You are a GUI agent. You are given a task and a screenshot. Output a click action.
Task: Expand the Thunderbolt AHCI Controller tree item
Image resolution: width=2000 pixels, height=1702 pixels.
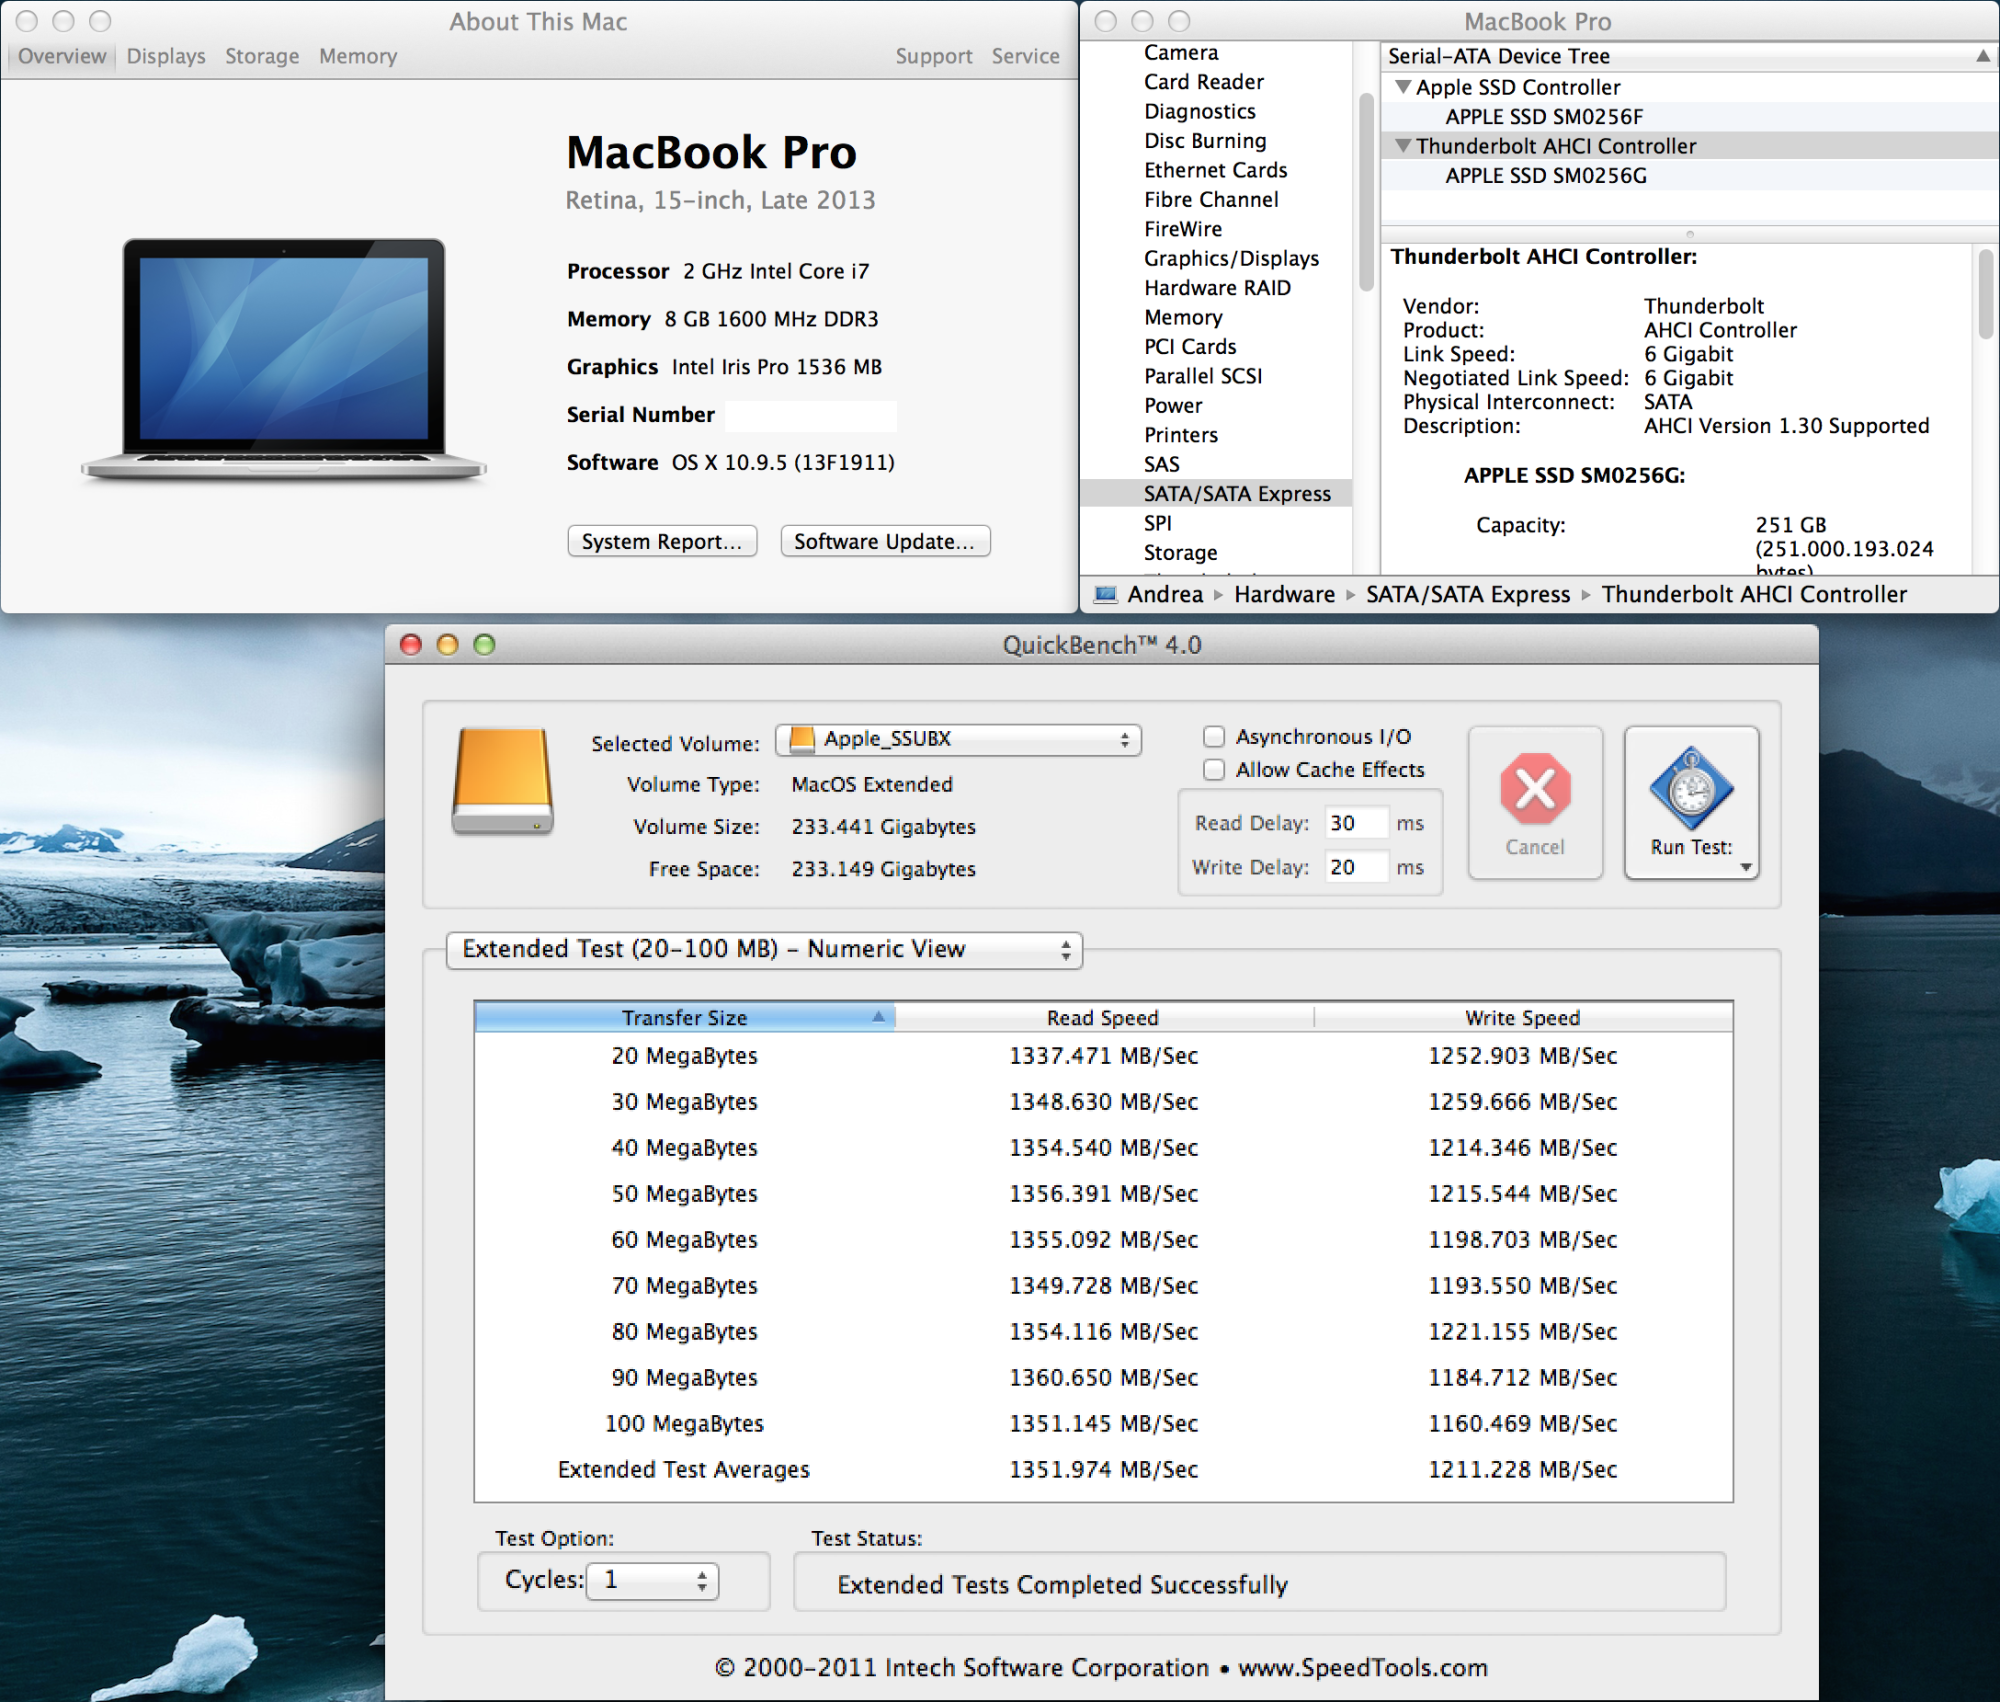click(x=1406, y=147)
